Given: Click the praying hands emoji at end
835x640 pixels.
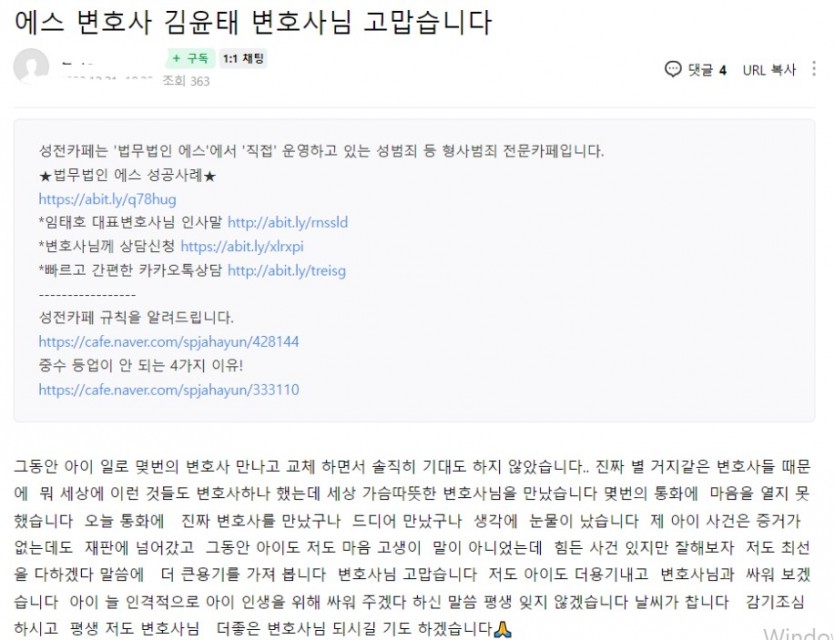Looking at the screenshot, I should click(x=502, y=629).
